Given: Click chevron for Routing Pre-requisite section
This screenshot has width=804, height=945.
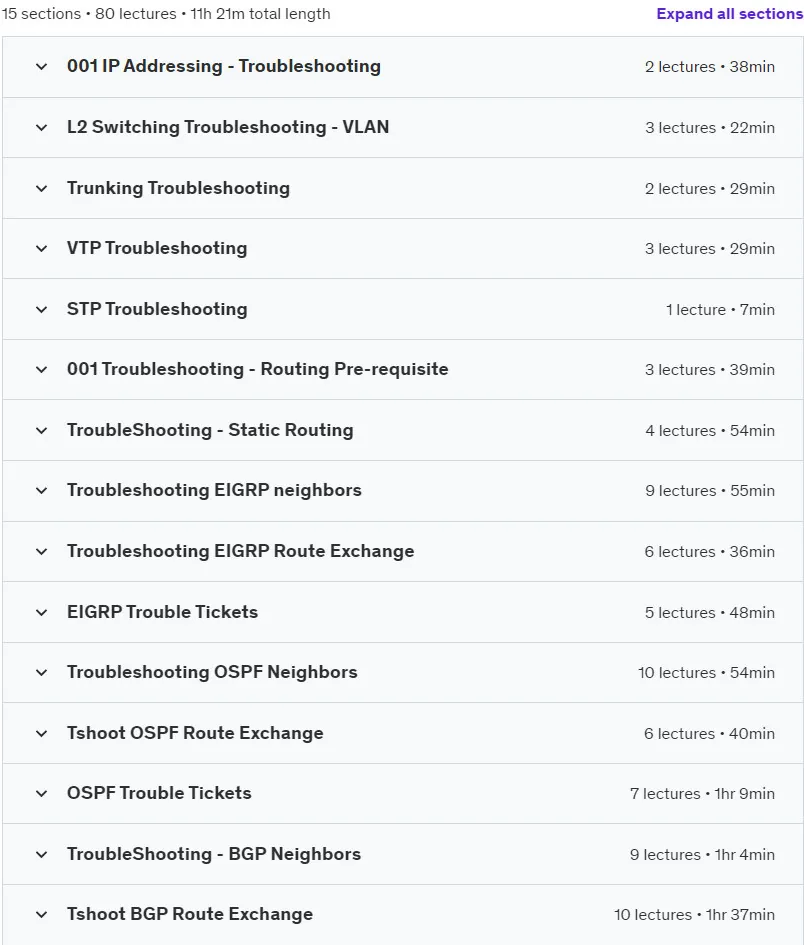Looking at the screenshot, I should click(x=42, y=369).
